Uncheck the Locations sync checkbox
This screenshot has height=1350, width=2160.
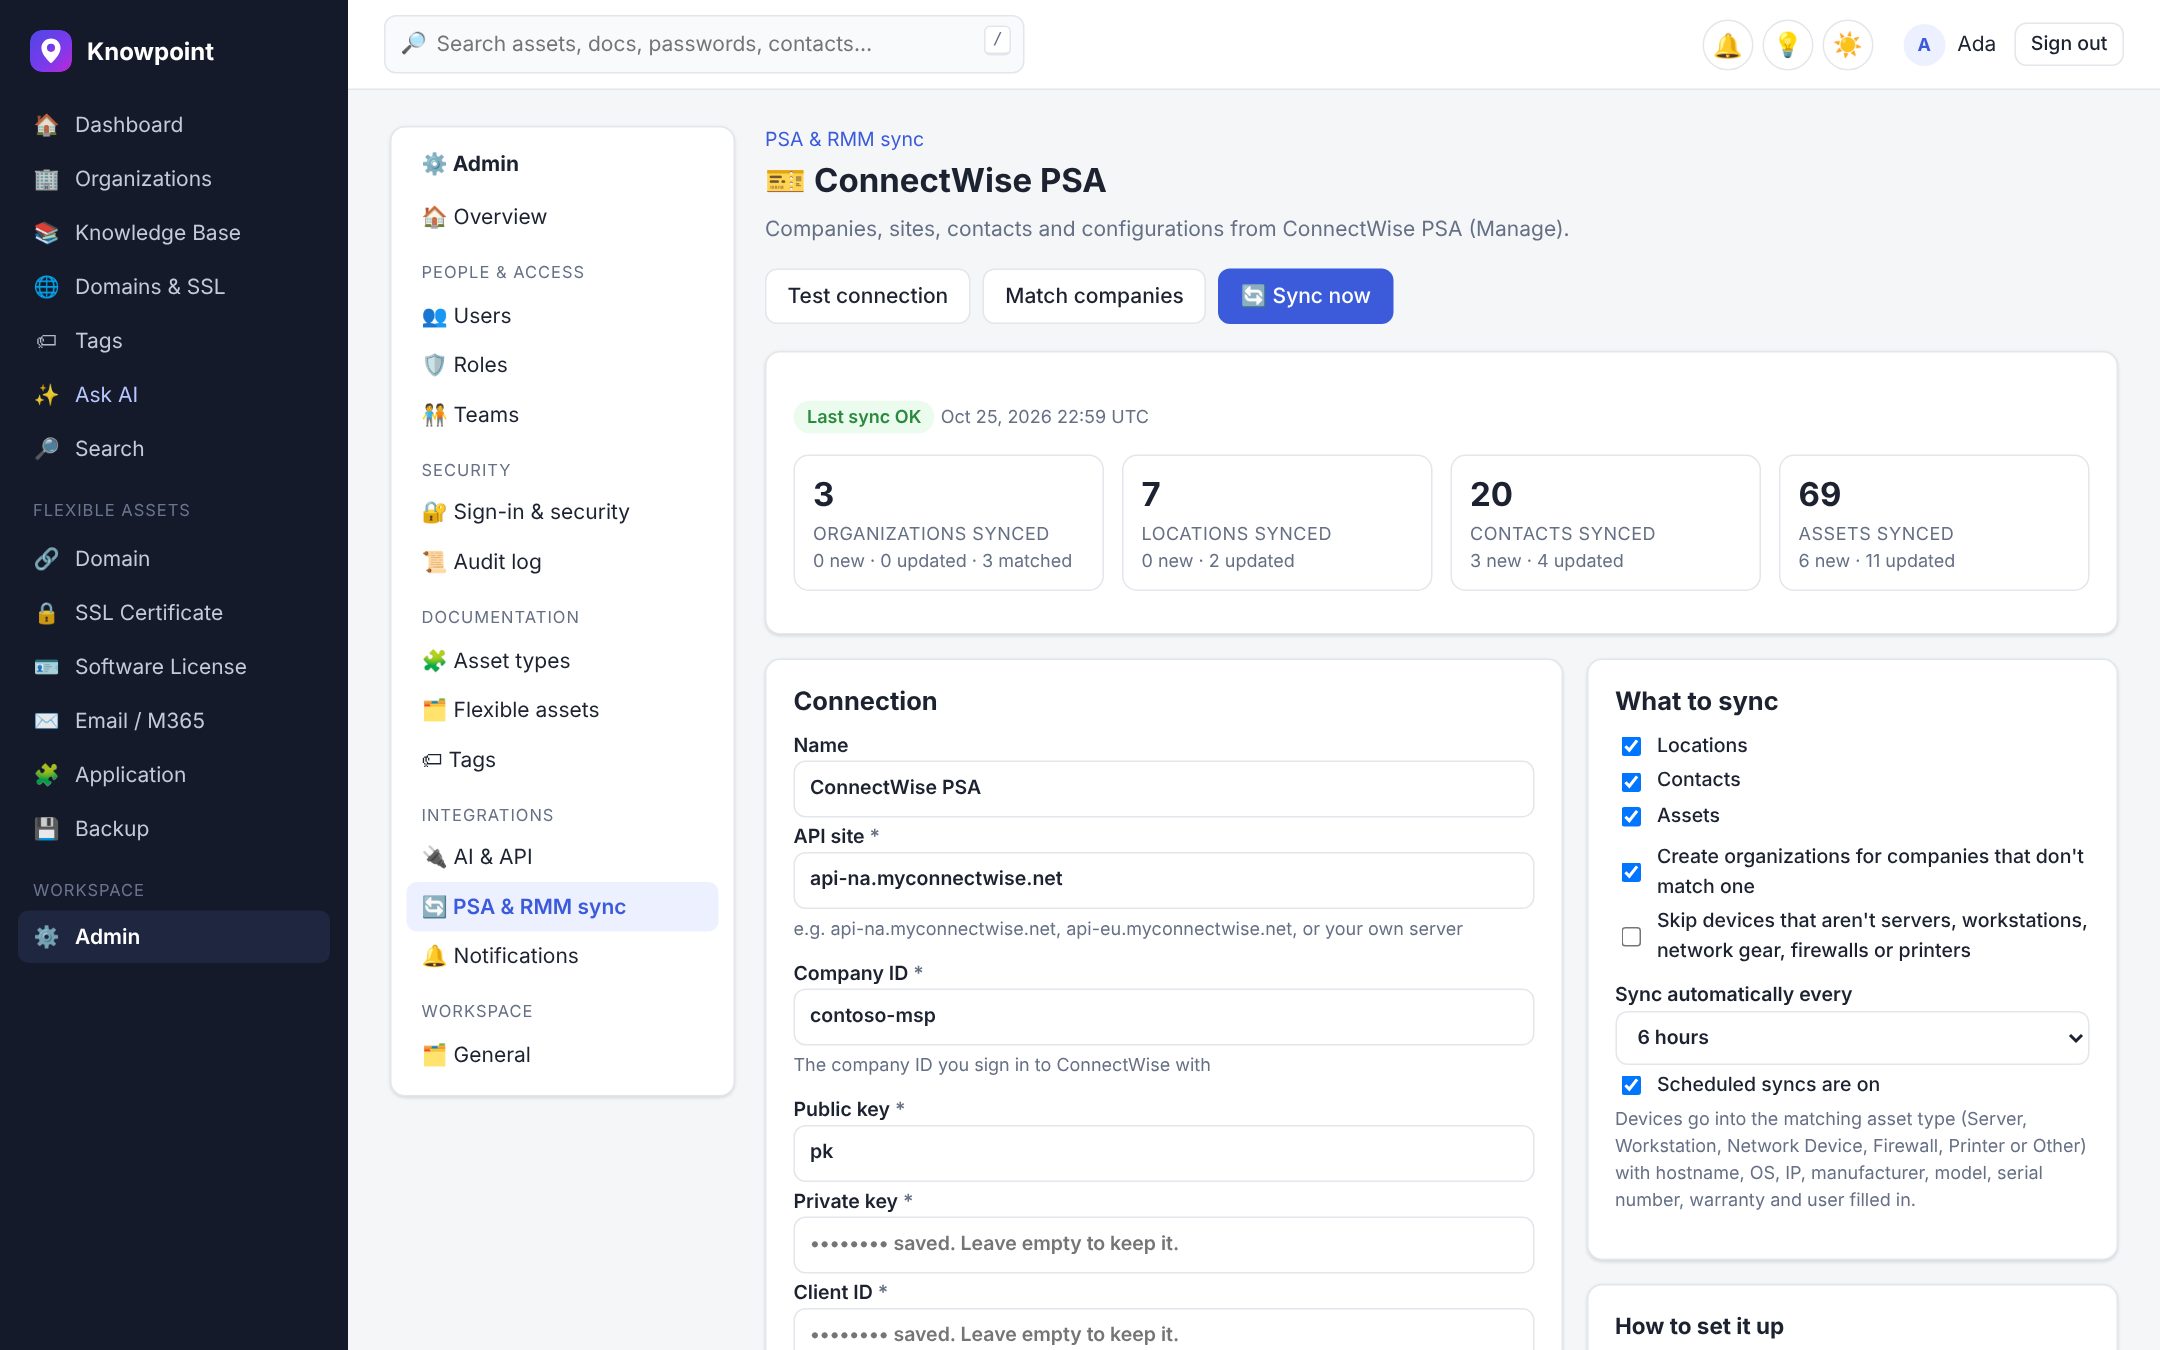(x=1631, y=746)
